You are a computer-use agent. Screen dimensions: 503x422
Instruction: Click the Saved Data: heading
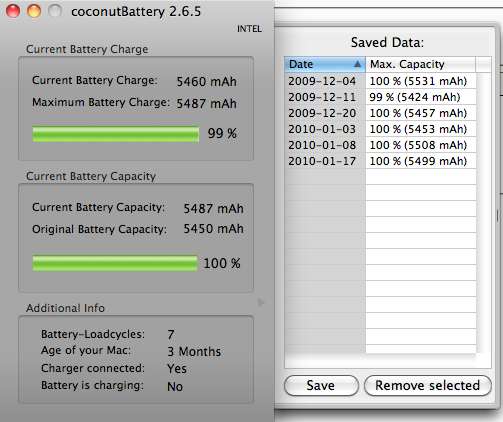click(x=387, y=43)
